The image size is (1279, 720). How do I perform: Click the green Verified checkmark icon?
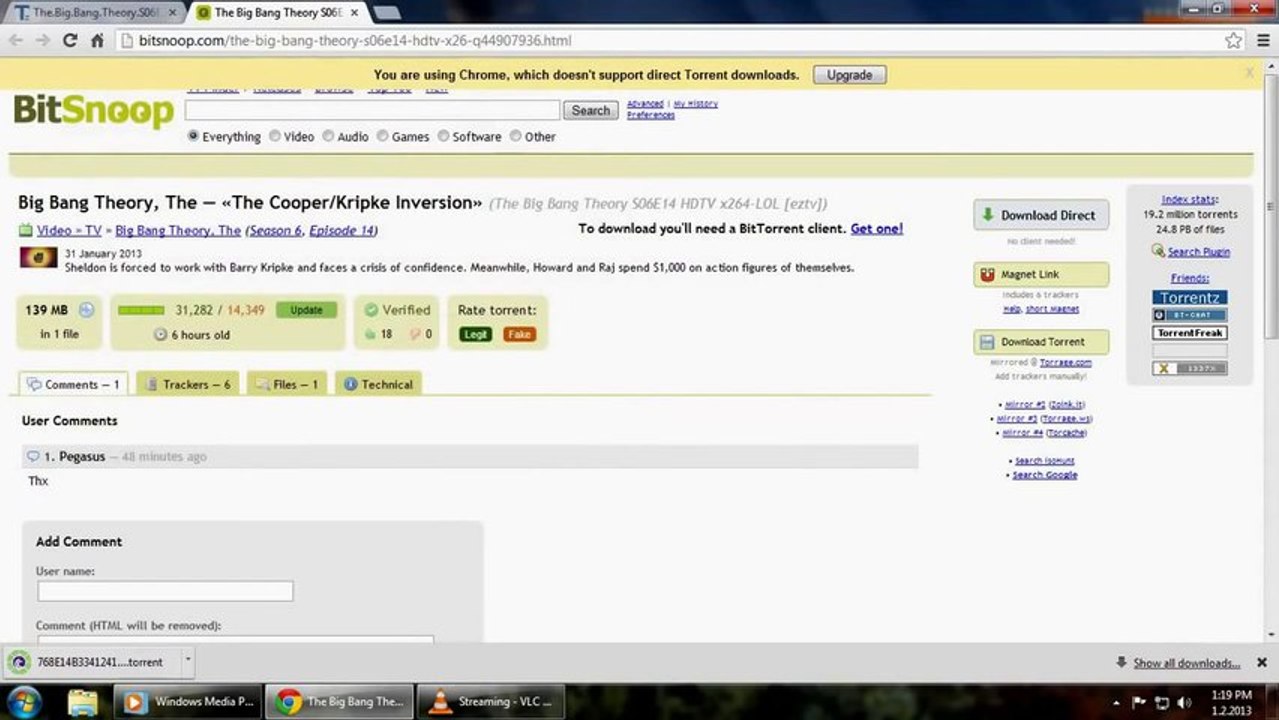point(371,310)
